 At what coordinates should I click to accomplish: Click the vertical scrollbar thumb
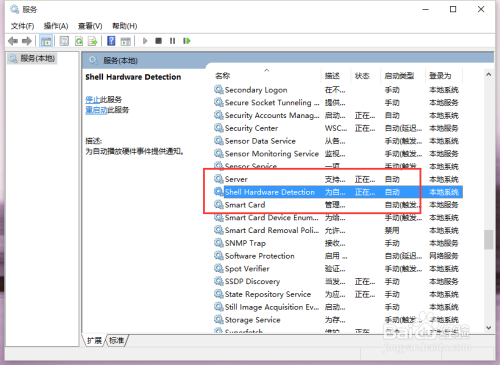tap(488, 239)
